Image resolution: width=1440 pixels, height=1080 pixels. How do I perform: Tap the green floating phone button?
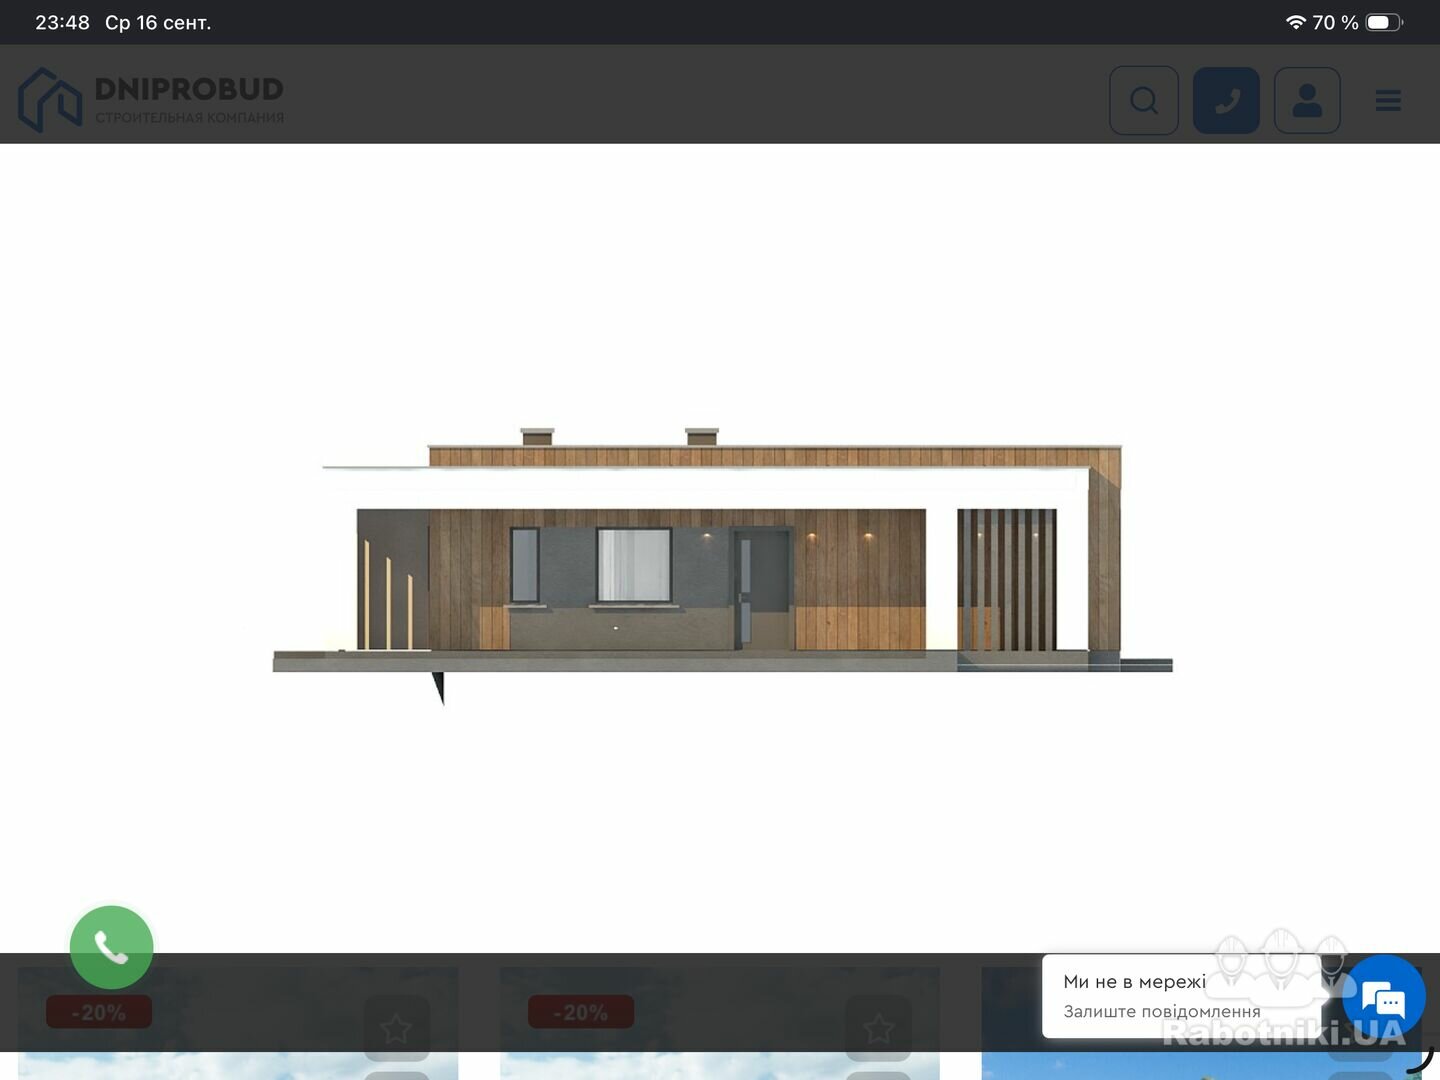tap(111, 947)
